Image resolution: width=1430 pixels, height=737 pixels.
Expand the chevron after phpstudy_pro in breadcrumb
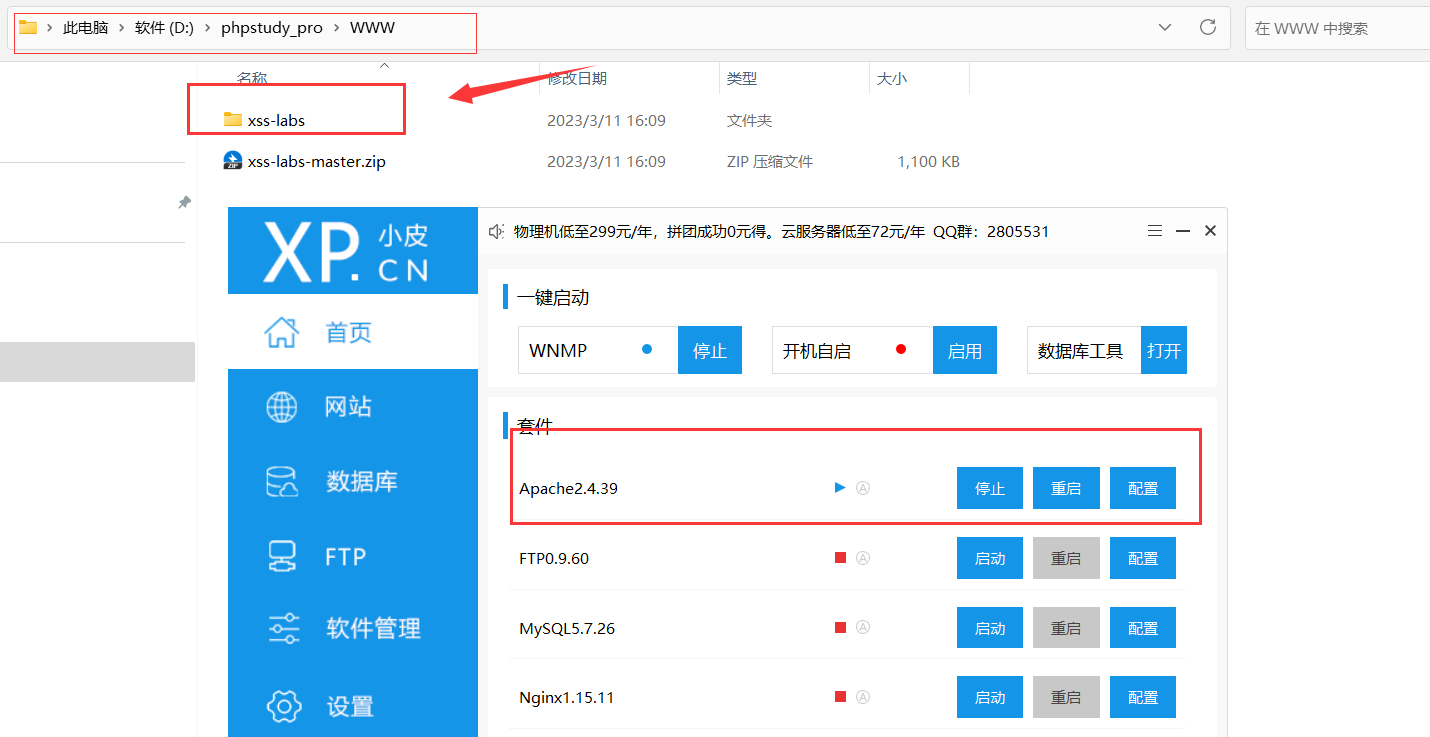[337, 28]
